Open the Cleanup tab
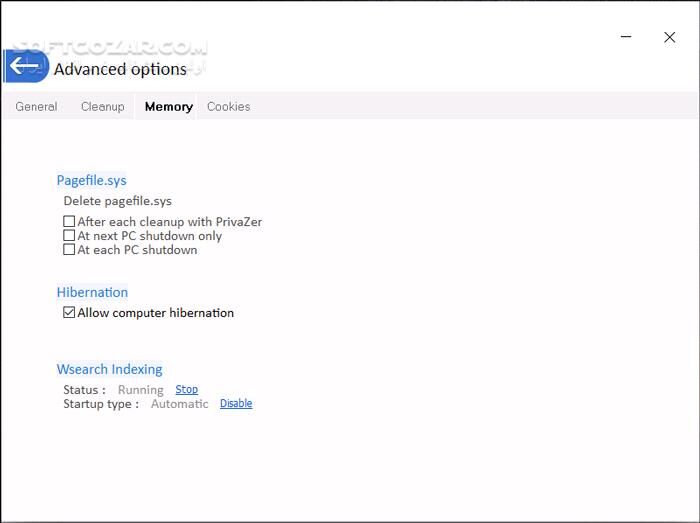The width and height of the screenshot is (700, 523). (102, 107)
